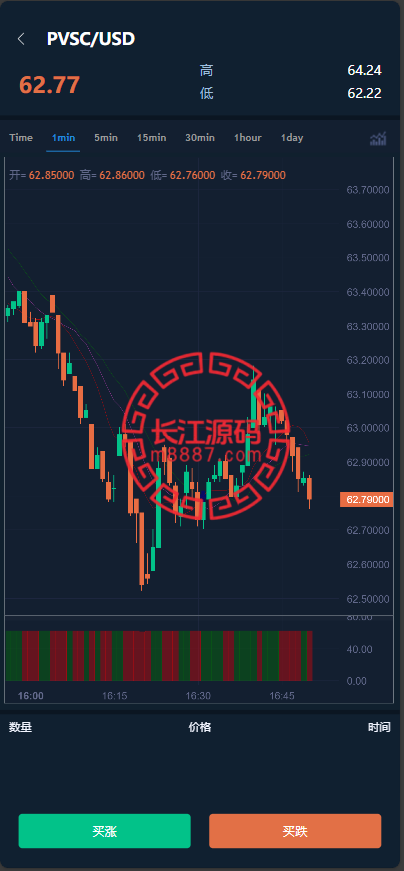
Task: Click the 时间 column header
Action: pos(379,727)
